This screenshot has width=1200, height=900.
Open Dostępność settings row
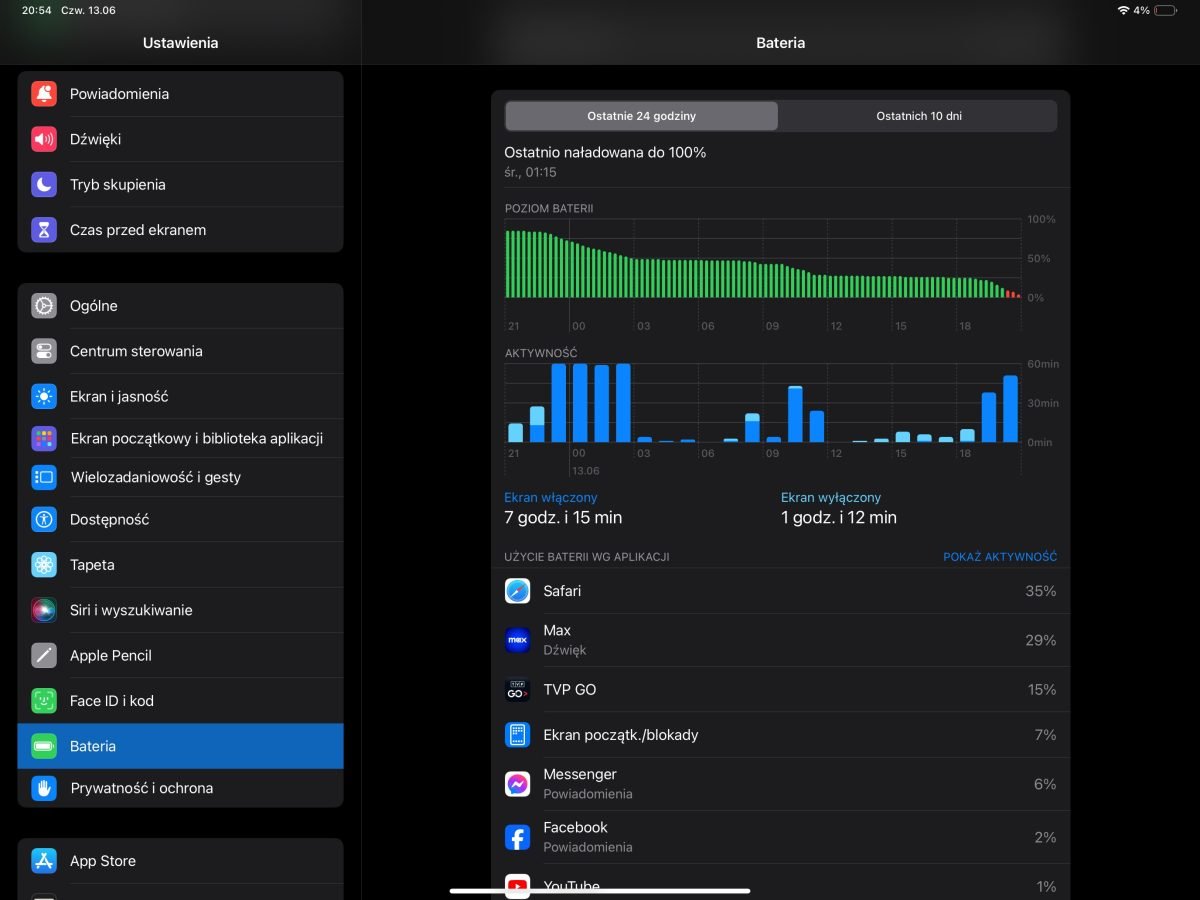[x=180, y=519]
